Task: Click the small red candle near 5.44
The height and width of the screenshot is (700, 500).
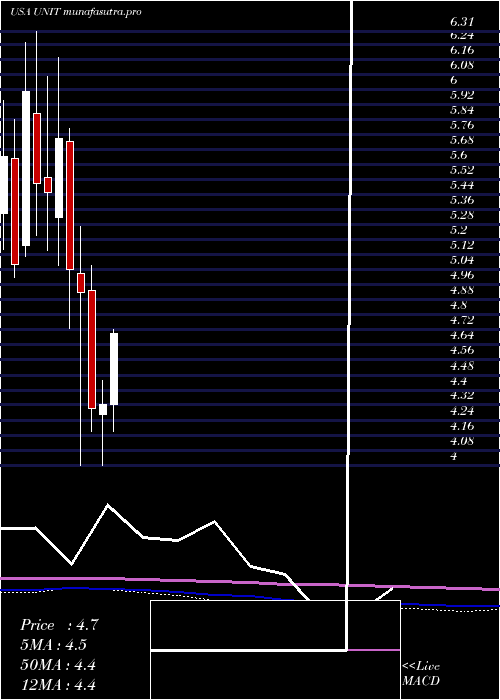Action: click(x=48, y=185)
